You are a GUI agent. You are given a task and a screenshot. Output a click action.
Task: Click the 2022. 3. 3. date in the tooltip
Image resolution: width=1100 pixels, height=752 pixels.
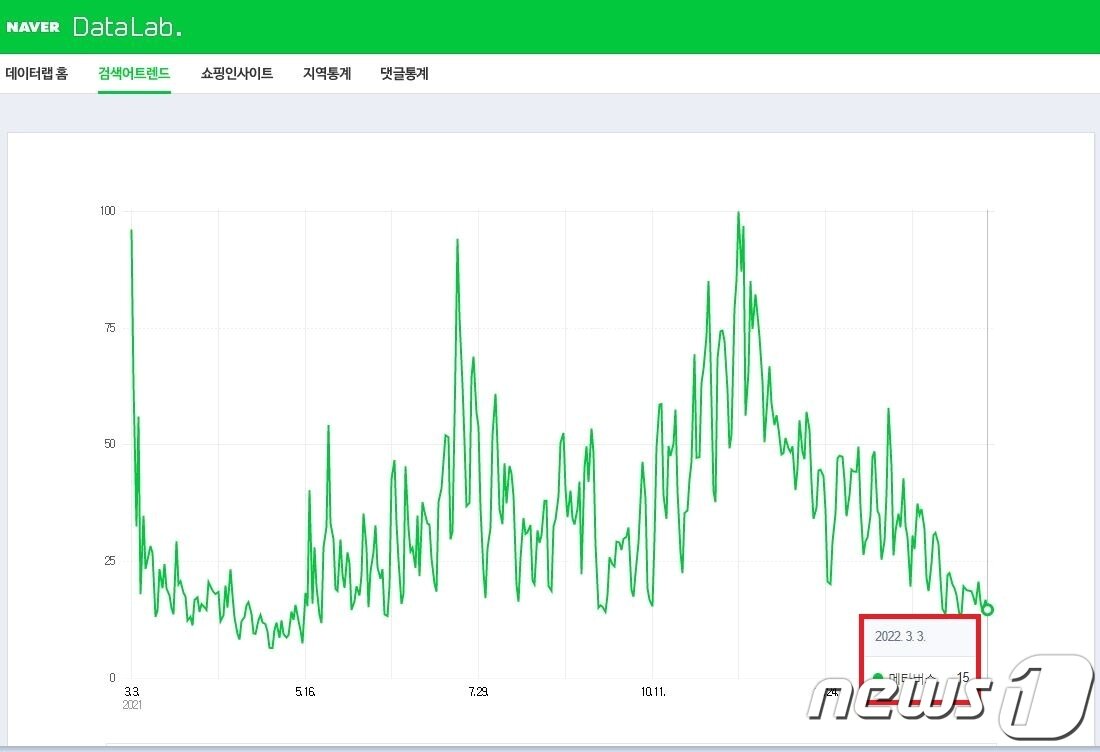coord(898,635)
